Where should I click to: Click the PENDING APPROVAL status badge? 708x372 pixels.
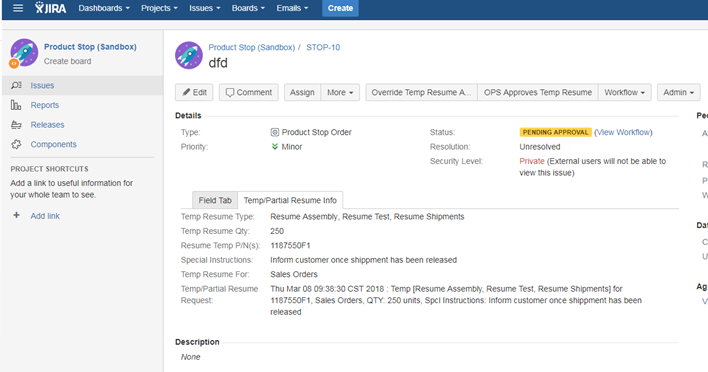tap(555, 132)
